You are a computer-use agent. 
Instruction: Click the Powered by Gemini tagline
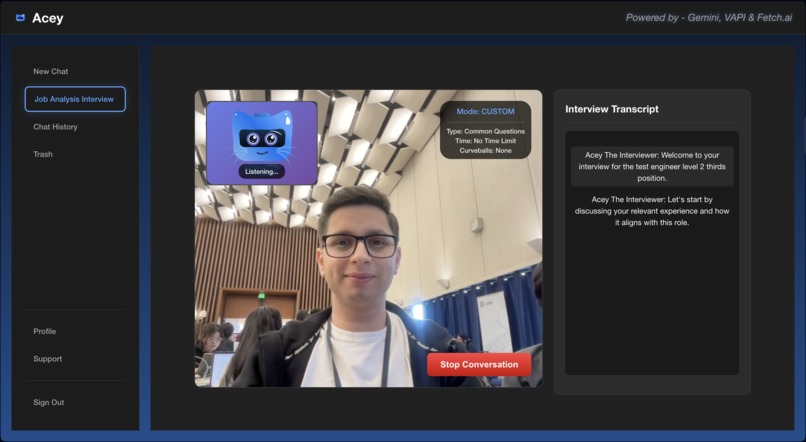[709, 17]
